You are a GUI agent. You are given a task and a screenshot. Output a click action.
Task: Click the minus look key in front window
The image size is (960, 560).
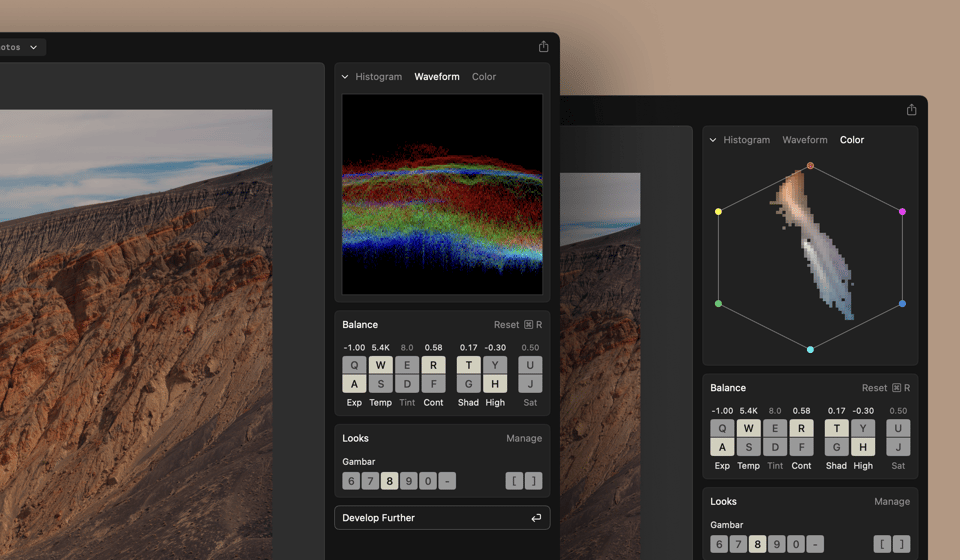pos(447,481)
